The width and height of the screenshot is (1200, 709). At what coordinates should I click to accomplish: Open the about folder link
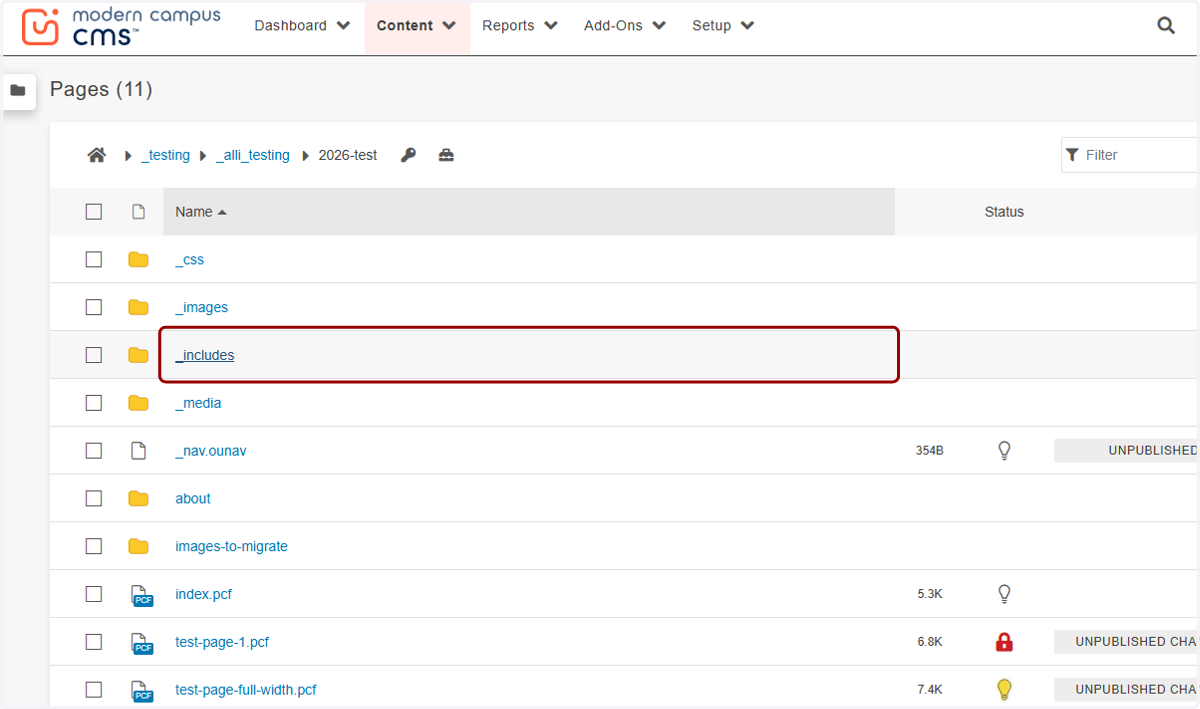(193, 498)
